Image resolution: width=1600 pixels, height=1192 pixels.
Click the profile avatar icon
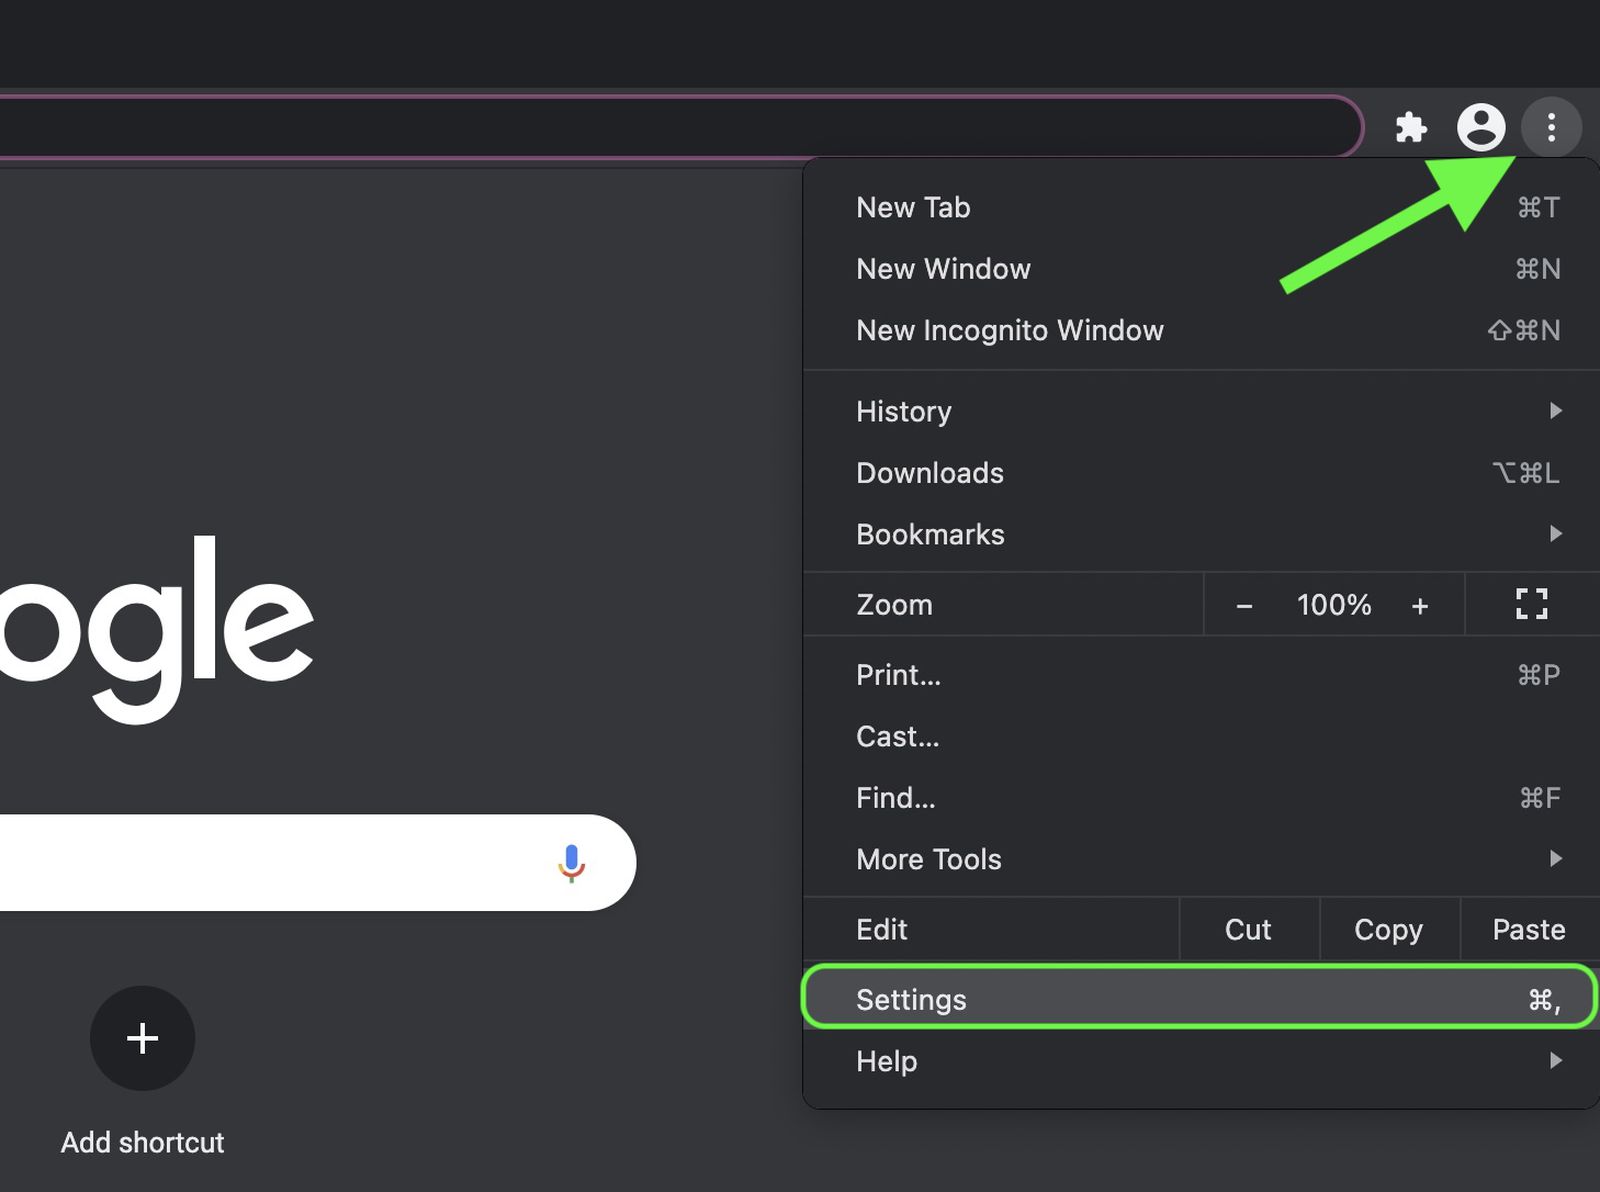(x=1482, y=126)
